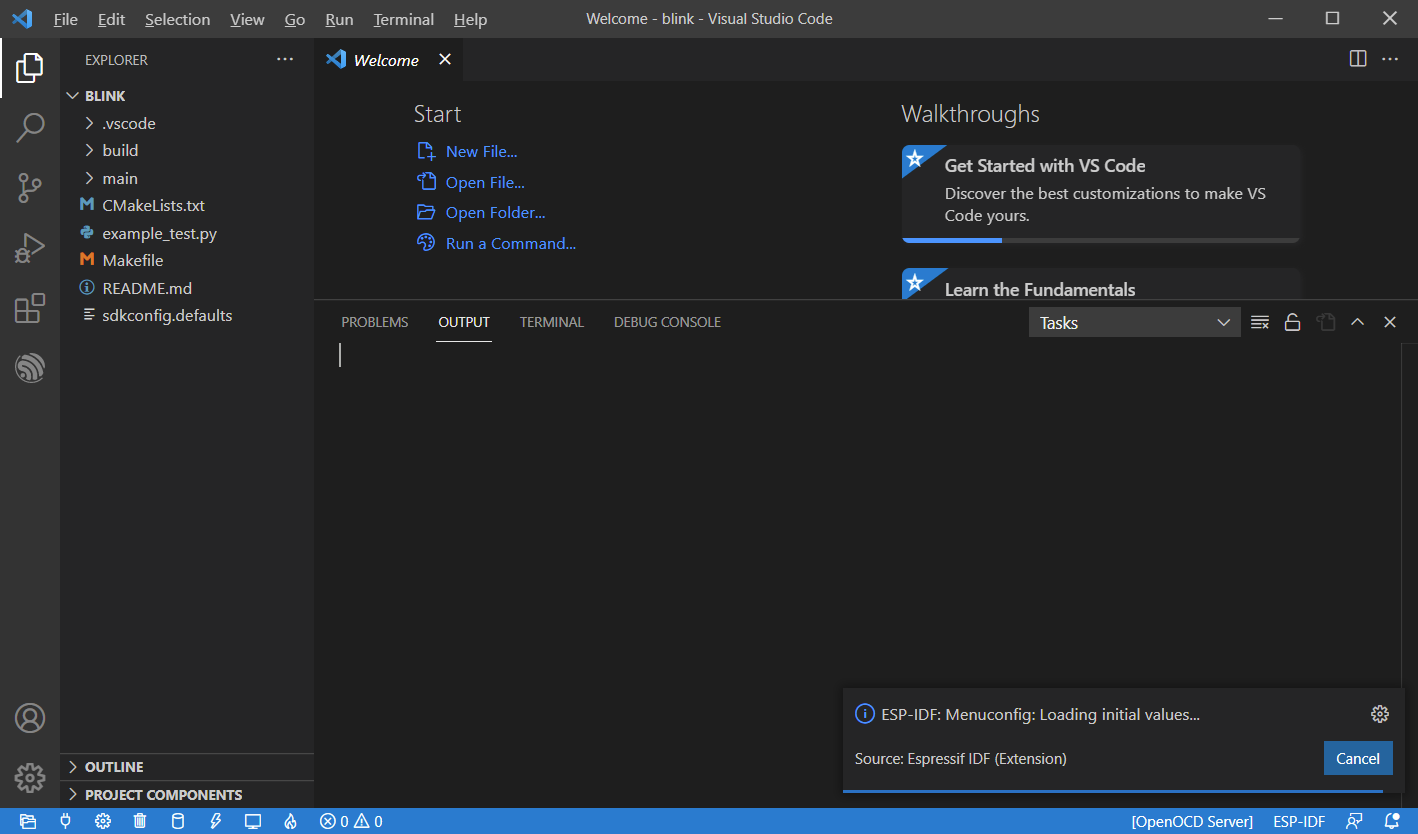The height and width of the screenshot is (834, 1418).
Task: Open the Go menu
Action: point(295,19)
